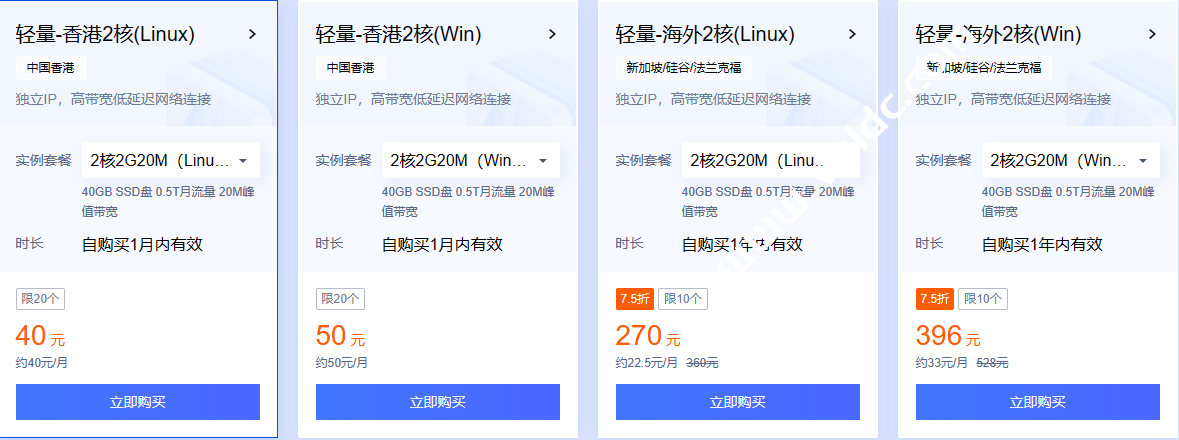
Task: Buy the 270元 overseas Linux plan
Action: coord(738,402)
